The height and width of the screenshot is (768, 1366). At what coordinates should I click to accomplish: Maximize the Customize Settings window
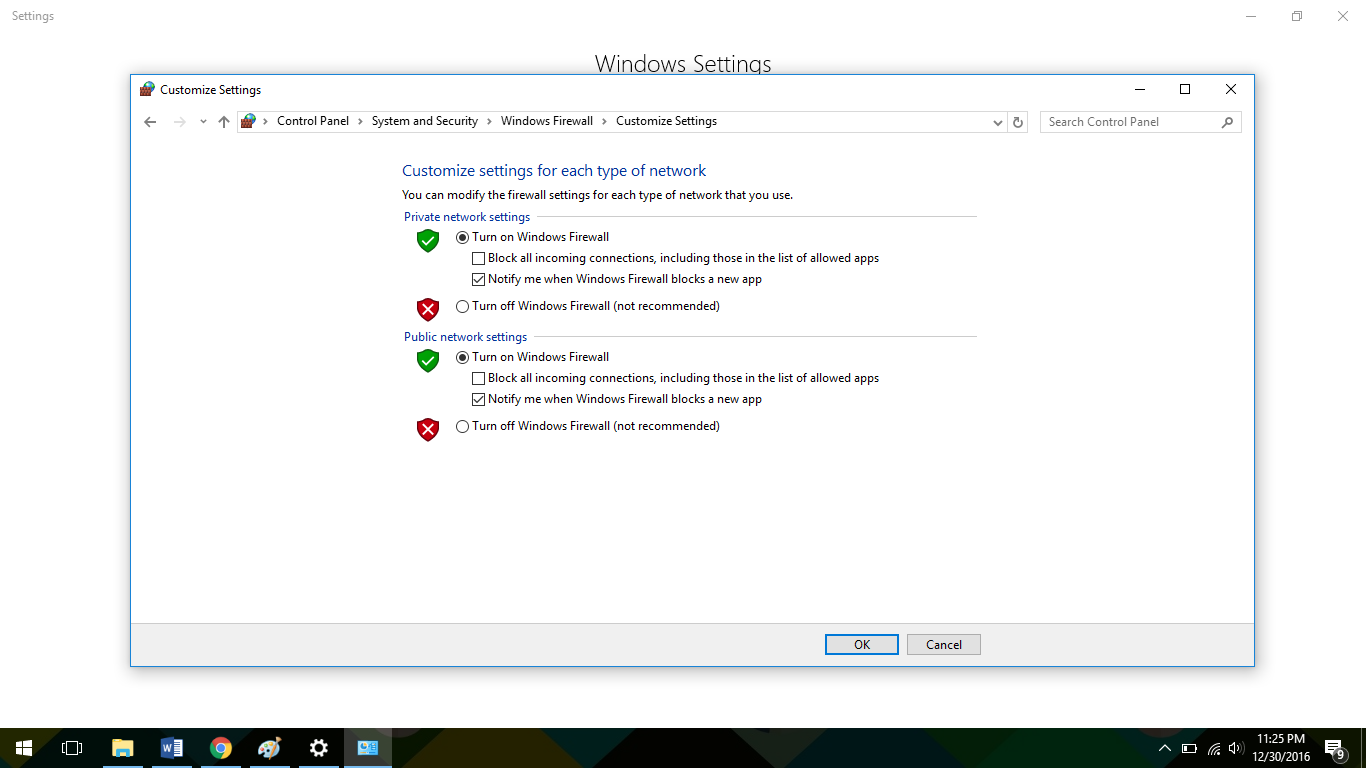[x=1185, y=89]
